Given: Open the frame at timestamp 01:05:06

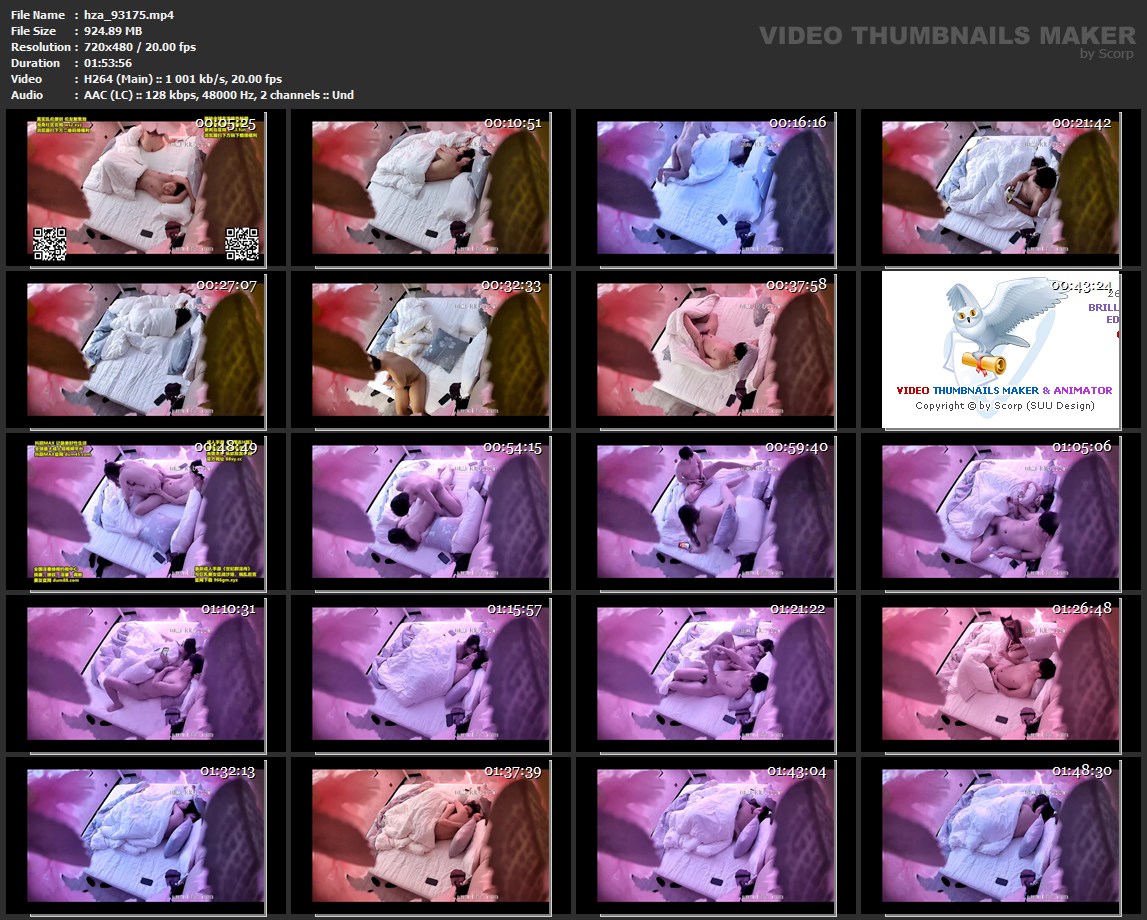Looking at the screenshot, I should click(x=1001, y=512).
